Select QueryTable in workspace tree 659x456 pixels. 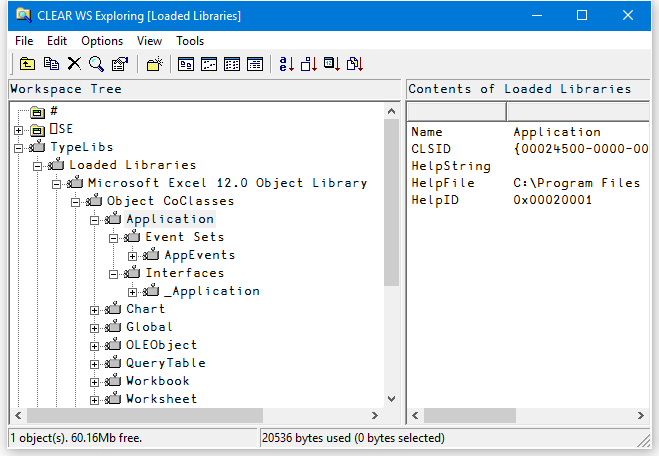pyautogui.click(x=165, y=363)
